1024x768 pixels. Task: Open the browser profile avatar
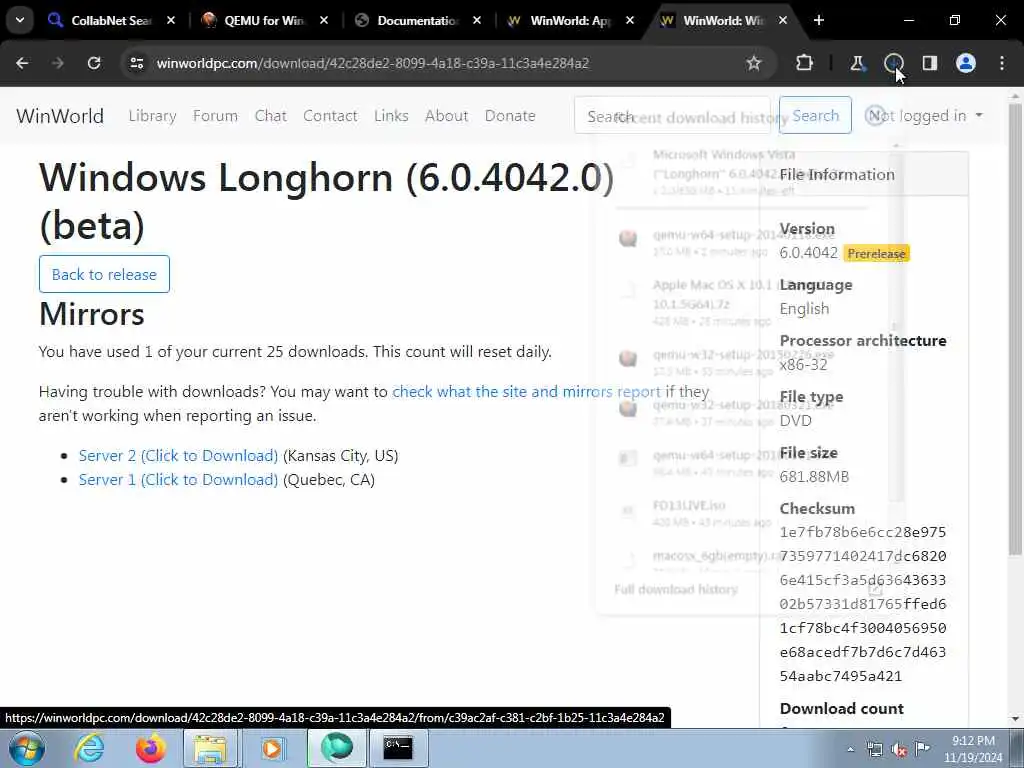[x=966, y=63]
